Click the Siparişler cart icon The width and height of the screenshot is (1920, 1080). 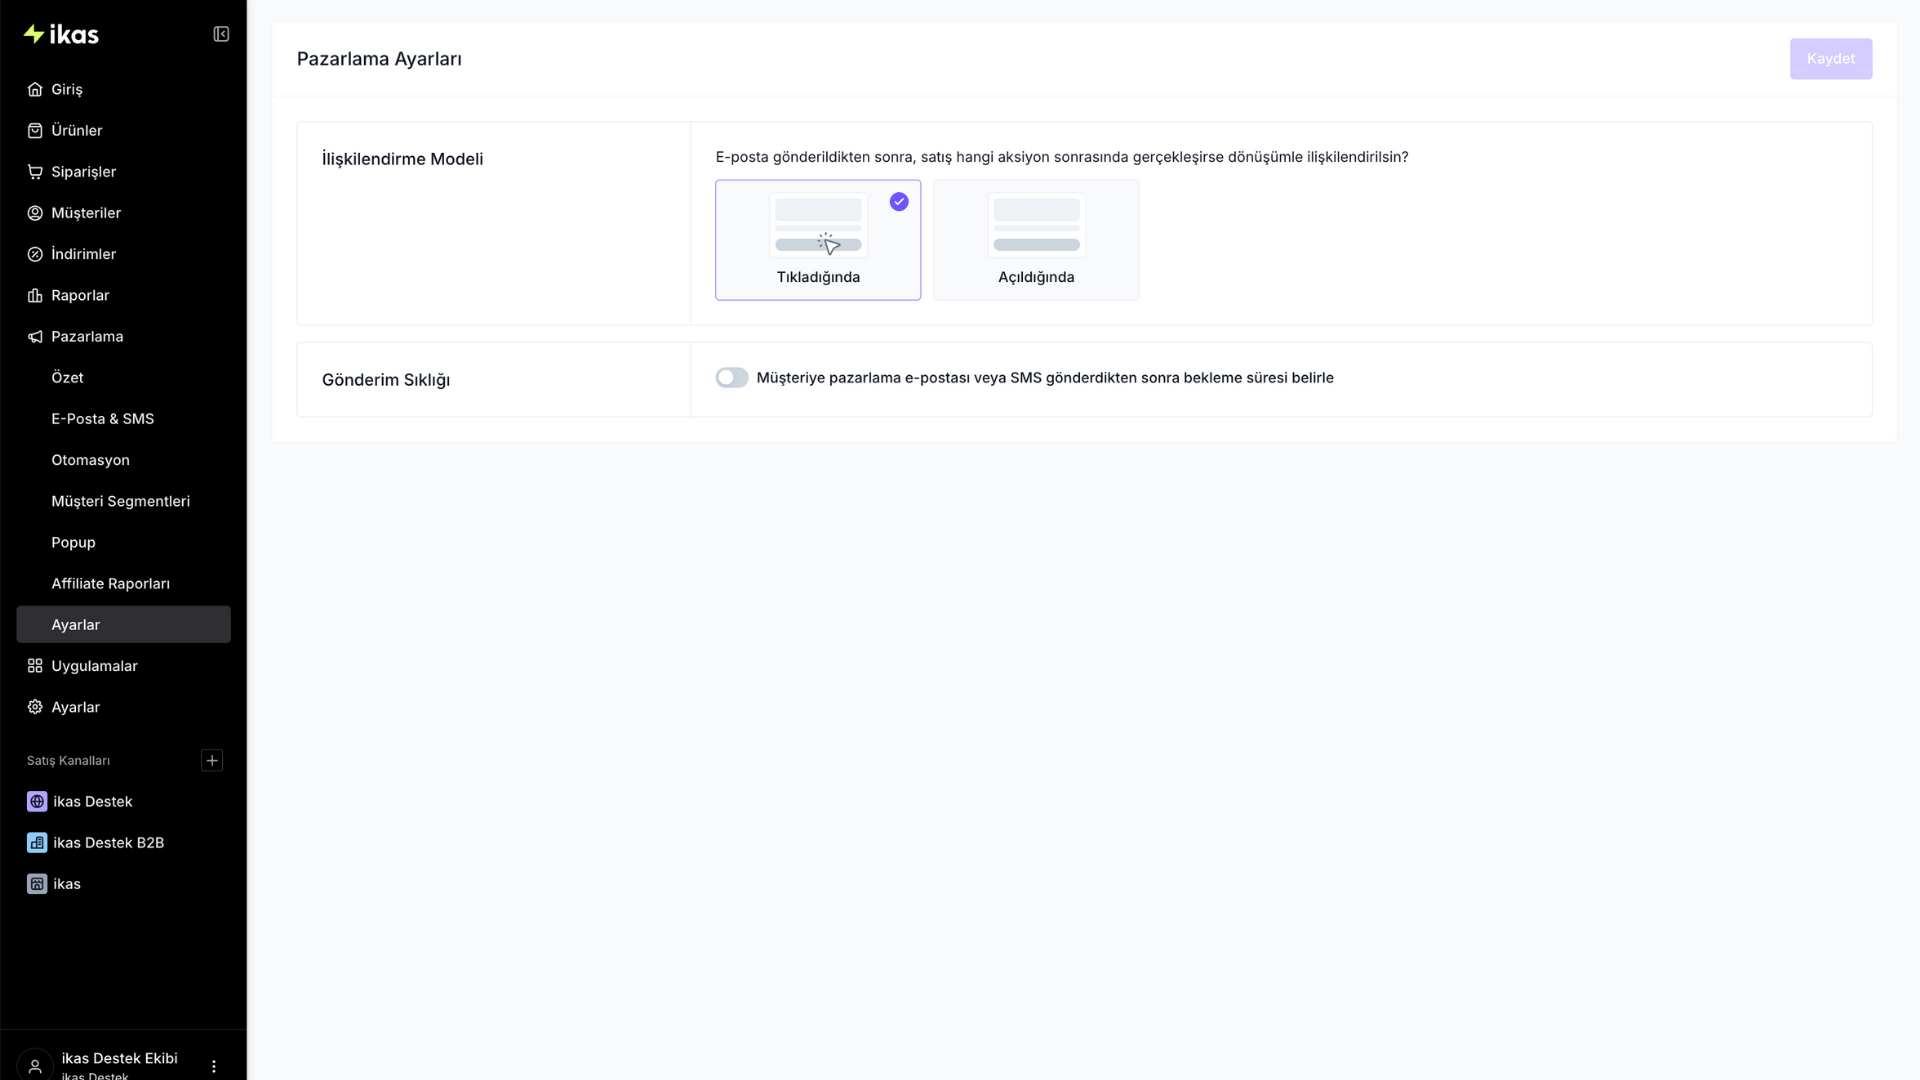coord(35,171)
